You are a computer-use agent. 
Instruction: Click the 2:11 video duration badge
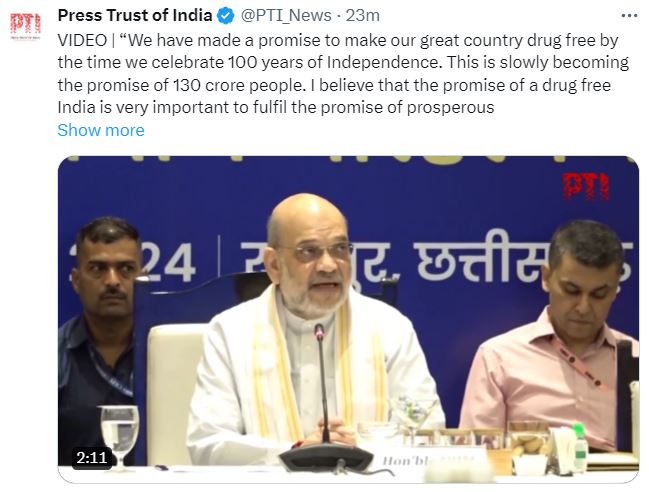(x=91, y=458)
